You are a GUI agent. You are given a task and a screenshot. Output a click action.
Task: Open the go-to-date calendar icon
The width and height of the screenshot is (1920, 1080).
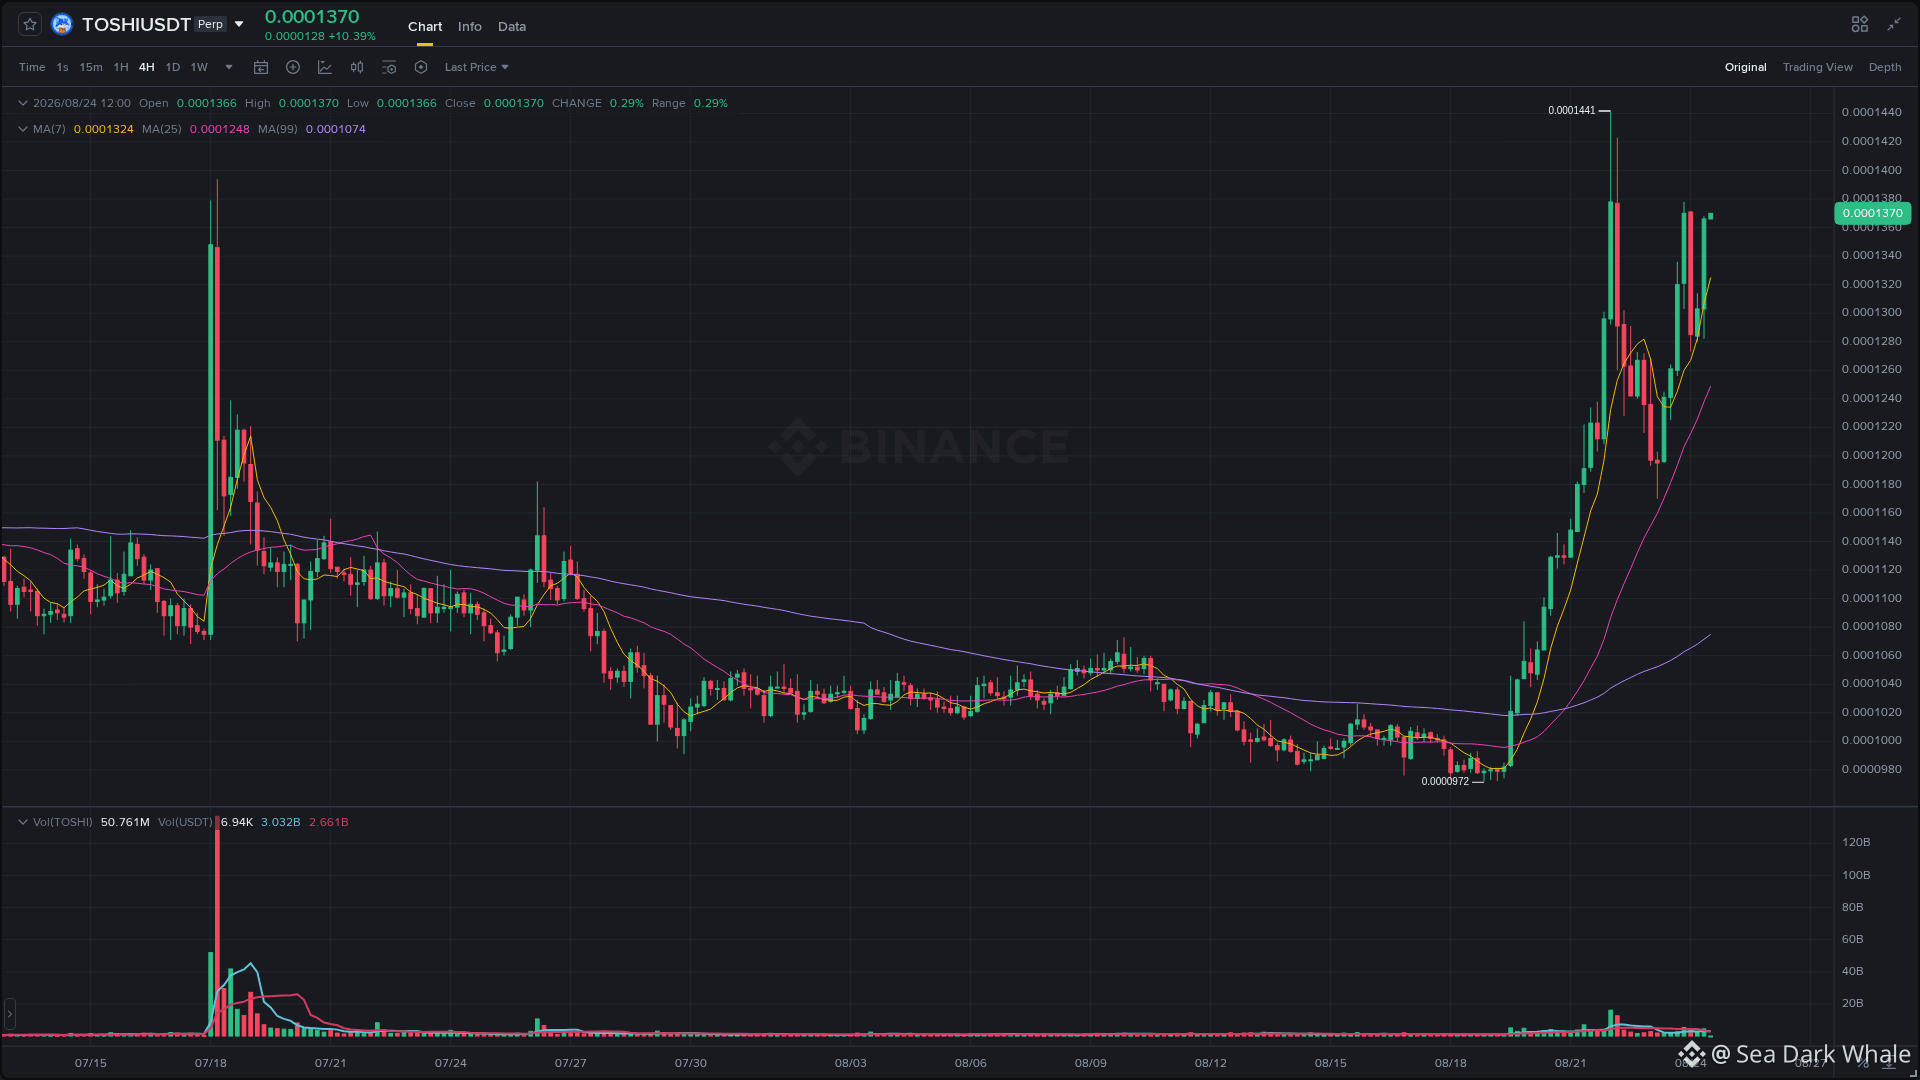click(x=261, y=67)
